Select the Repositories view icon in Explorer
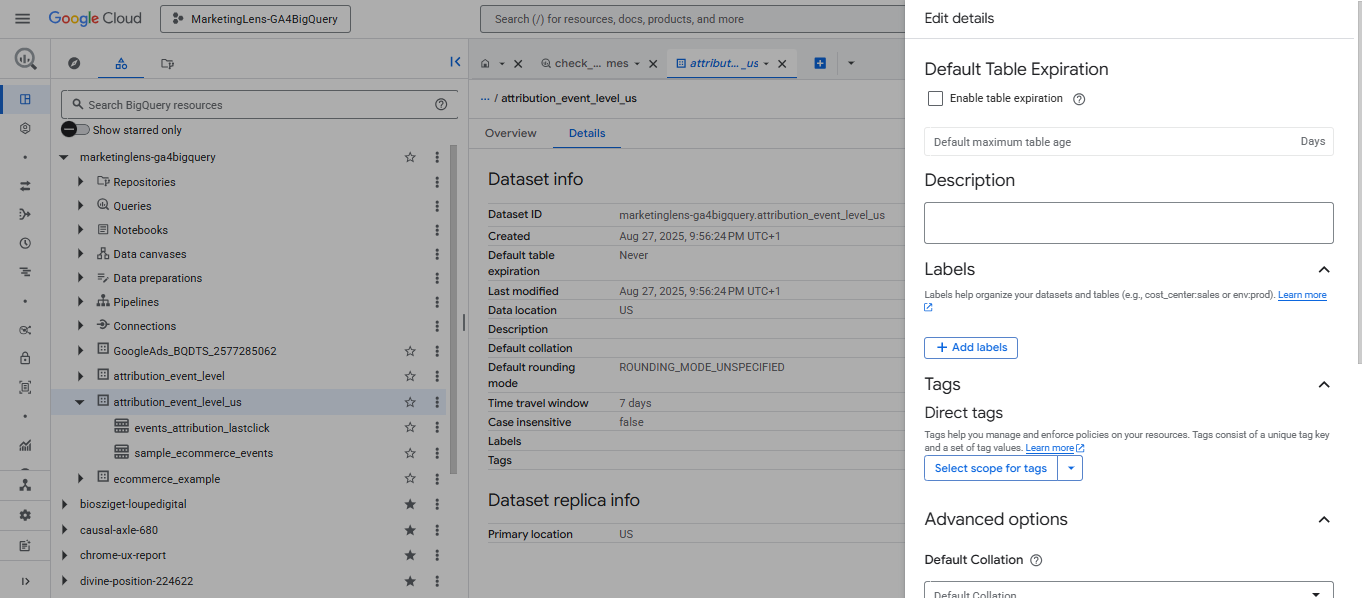1362x598 pixels. pos(167,63)
